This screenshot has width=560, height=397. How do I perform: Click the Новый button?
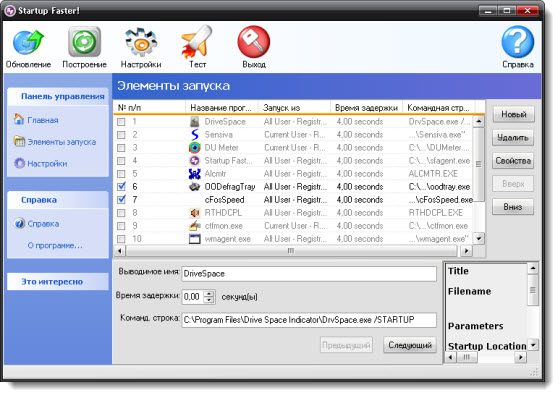[x=513, y=114]
